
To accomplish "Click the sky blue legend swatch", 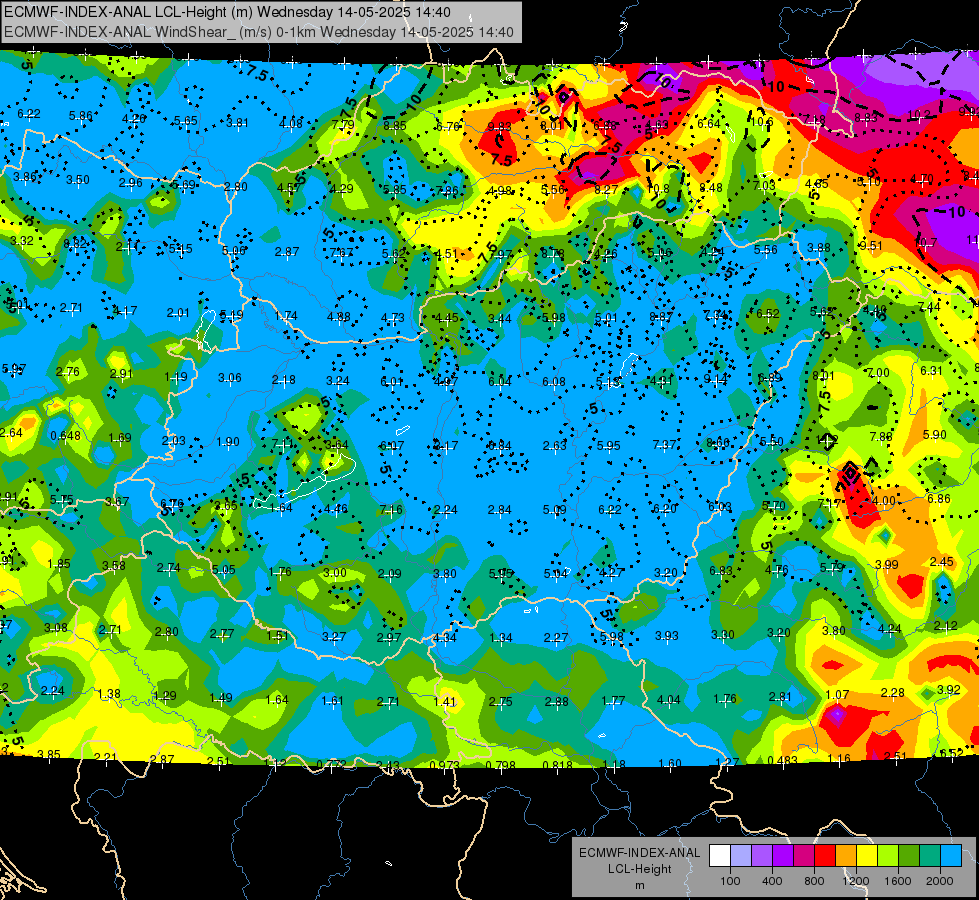I will pyautogui.click(x=952, y=856).
